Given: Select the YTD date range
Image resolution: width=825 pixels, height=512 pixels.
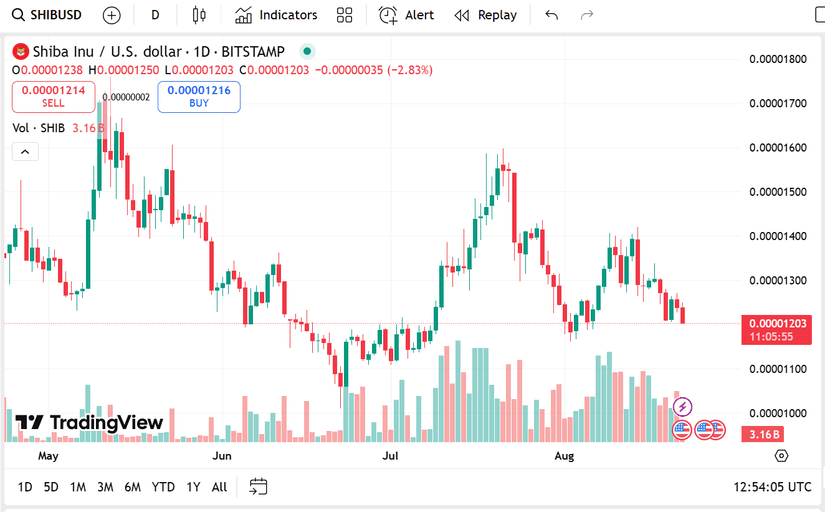Looking at the screenshot, I should [163, 487].
